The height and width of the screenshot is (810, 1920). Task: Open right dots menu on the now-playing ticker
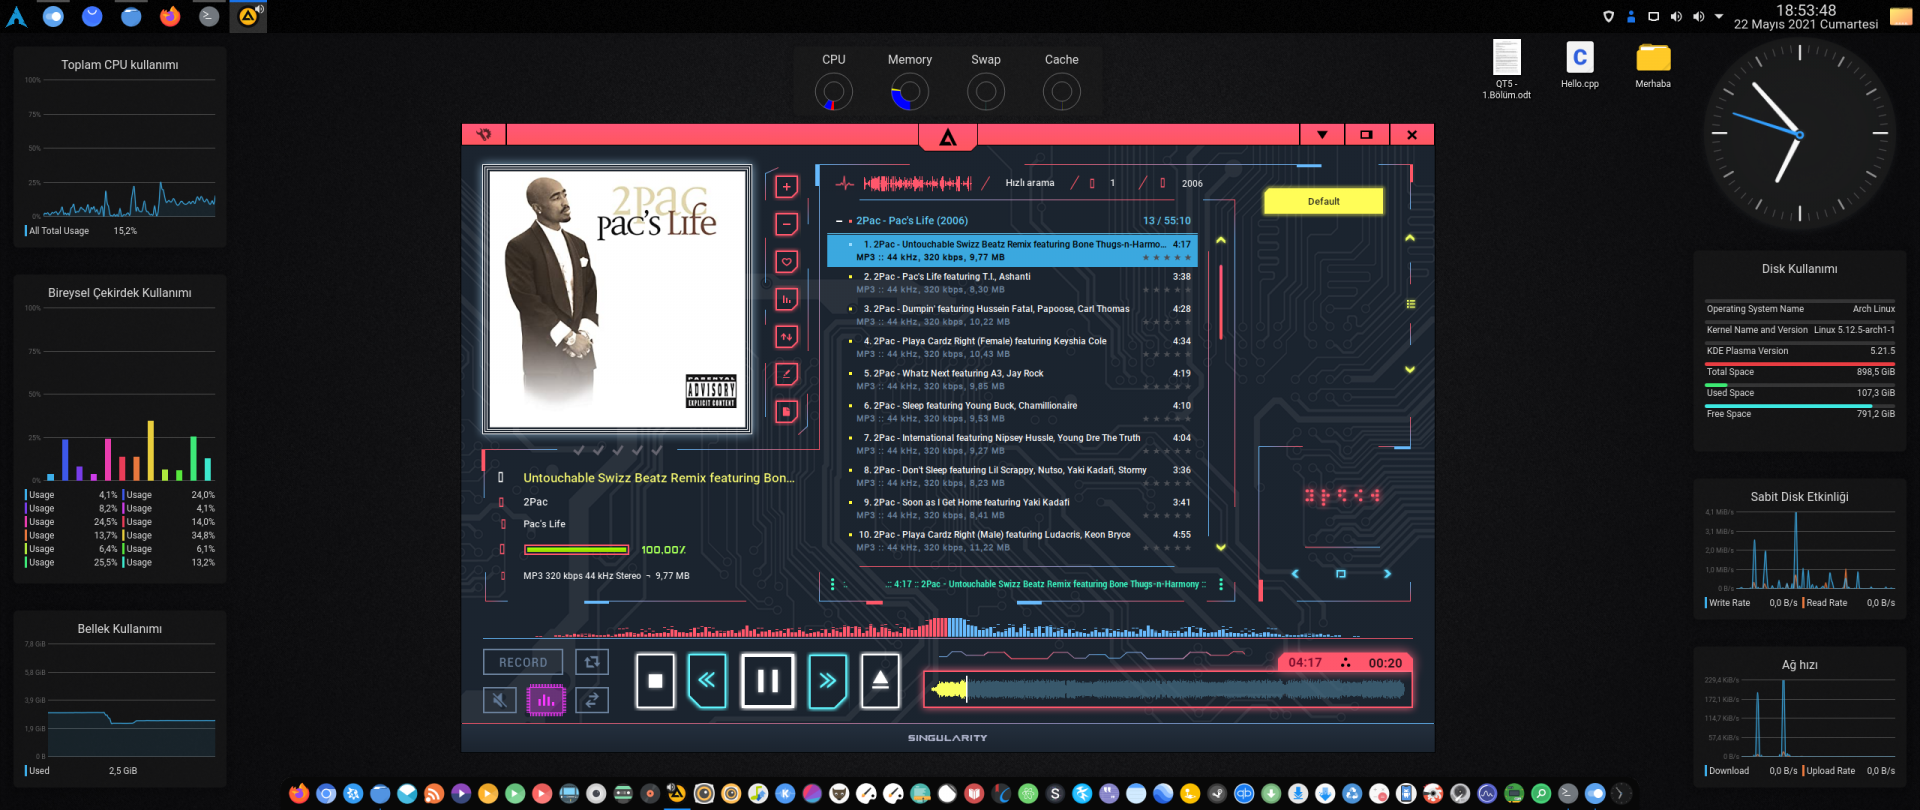(1221, 584)
